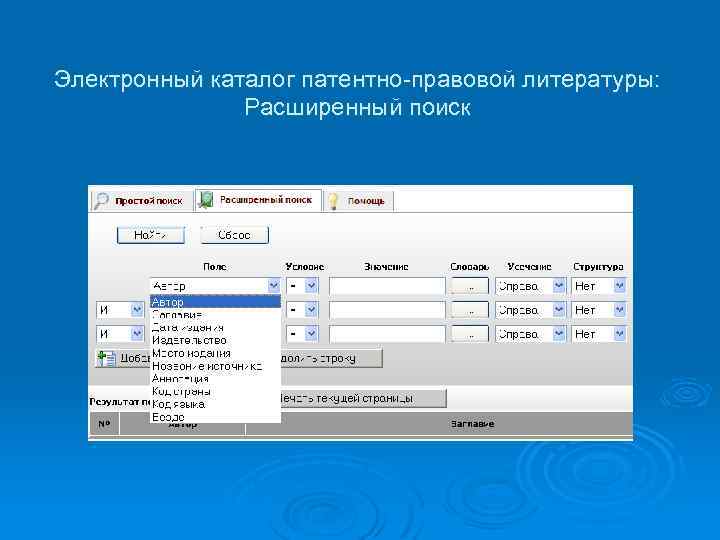
Task: Open the third row И logic dropdown
Action: point(120,334)
